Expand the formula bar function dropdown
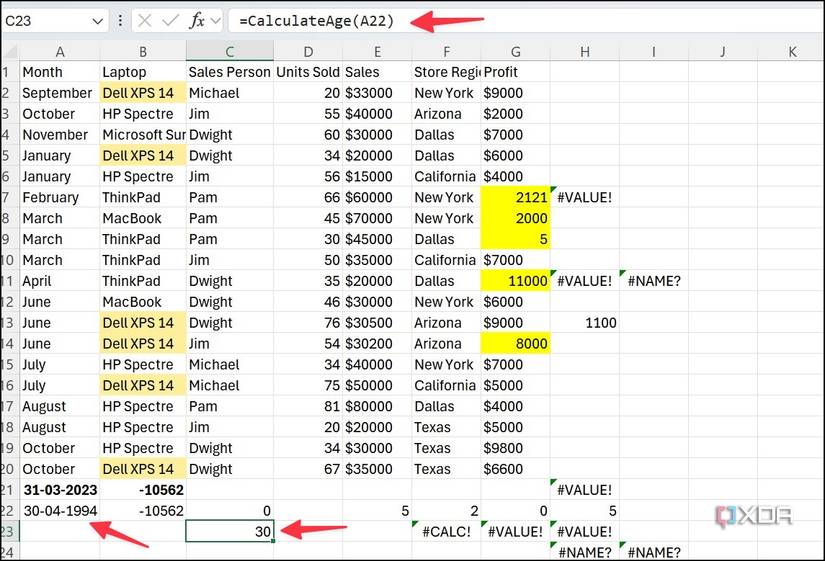 (215, 21)
